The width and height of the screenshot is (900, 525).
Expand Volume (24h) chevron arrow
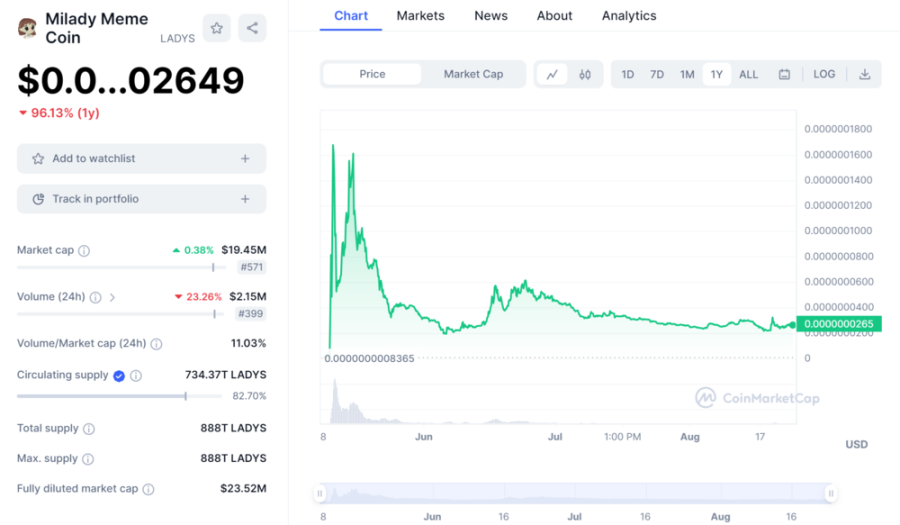click(112, 297)
